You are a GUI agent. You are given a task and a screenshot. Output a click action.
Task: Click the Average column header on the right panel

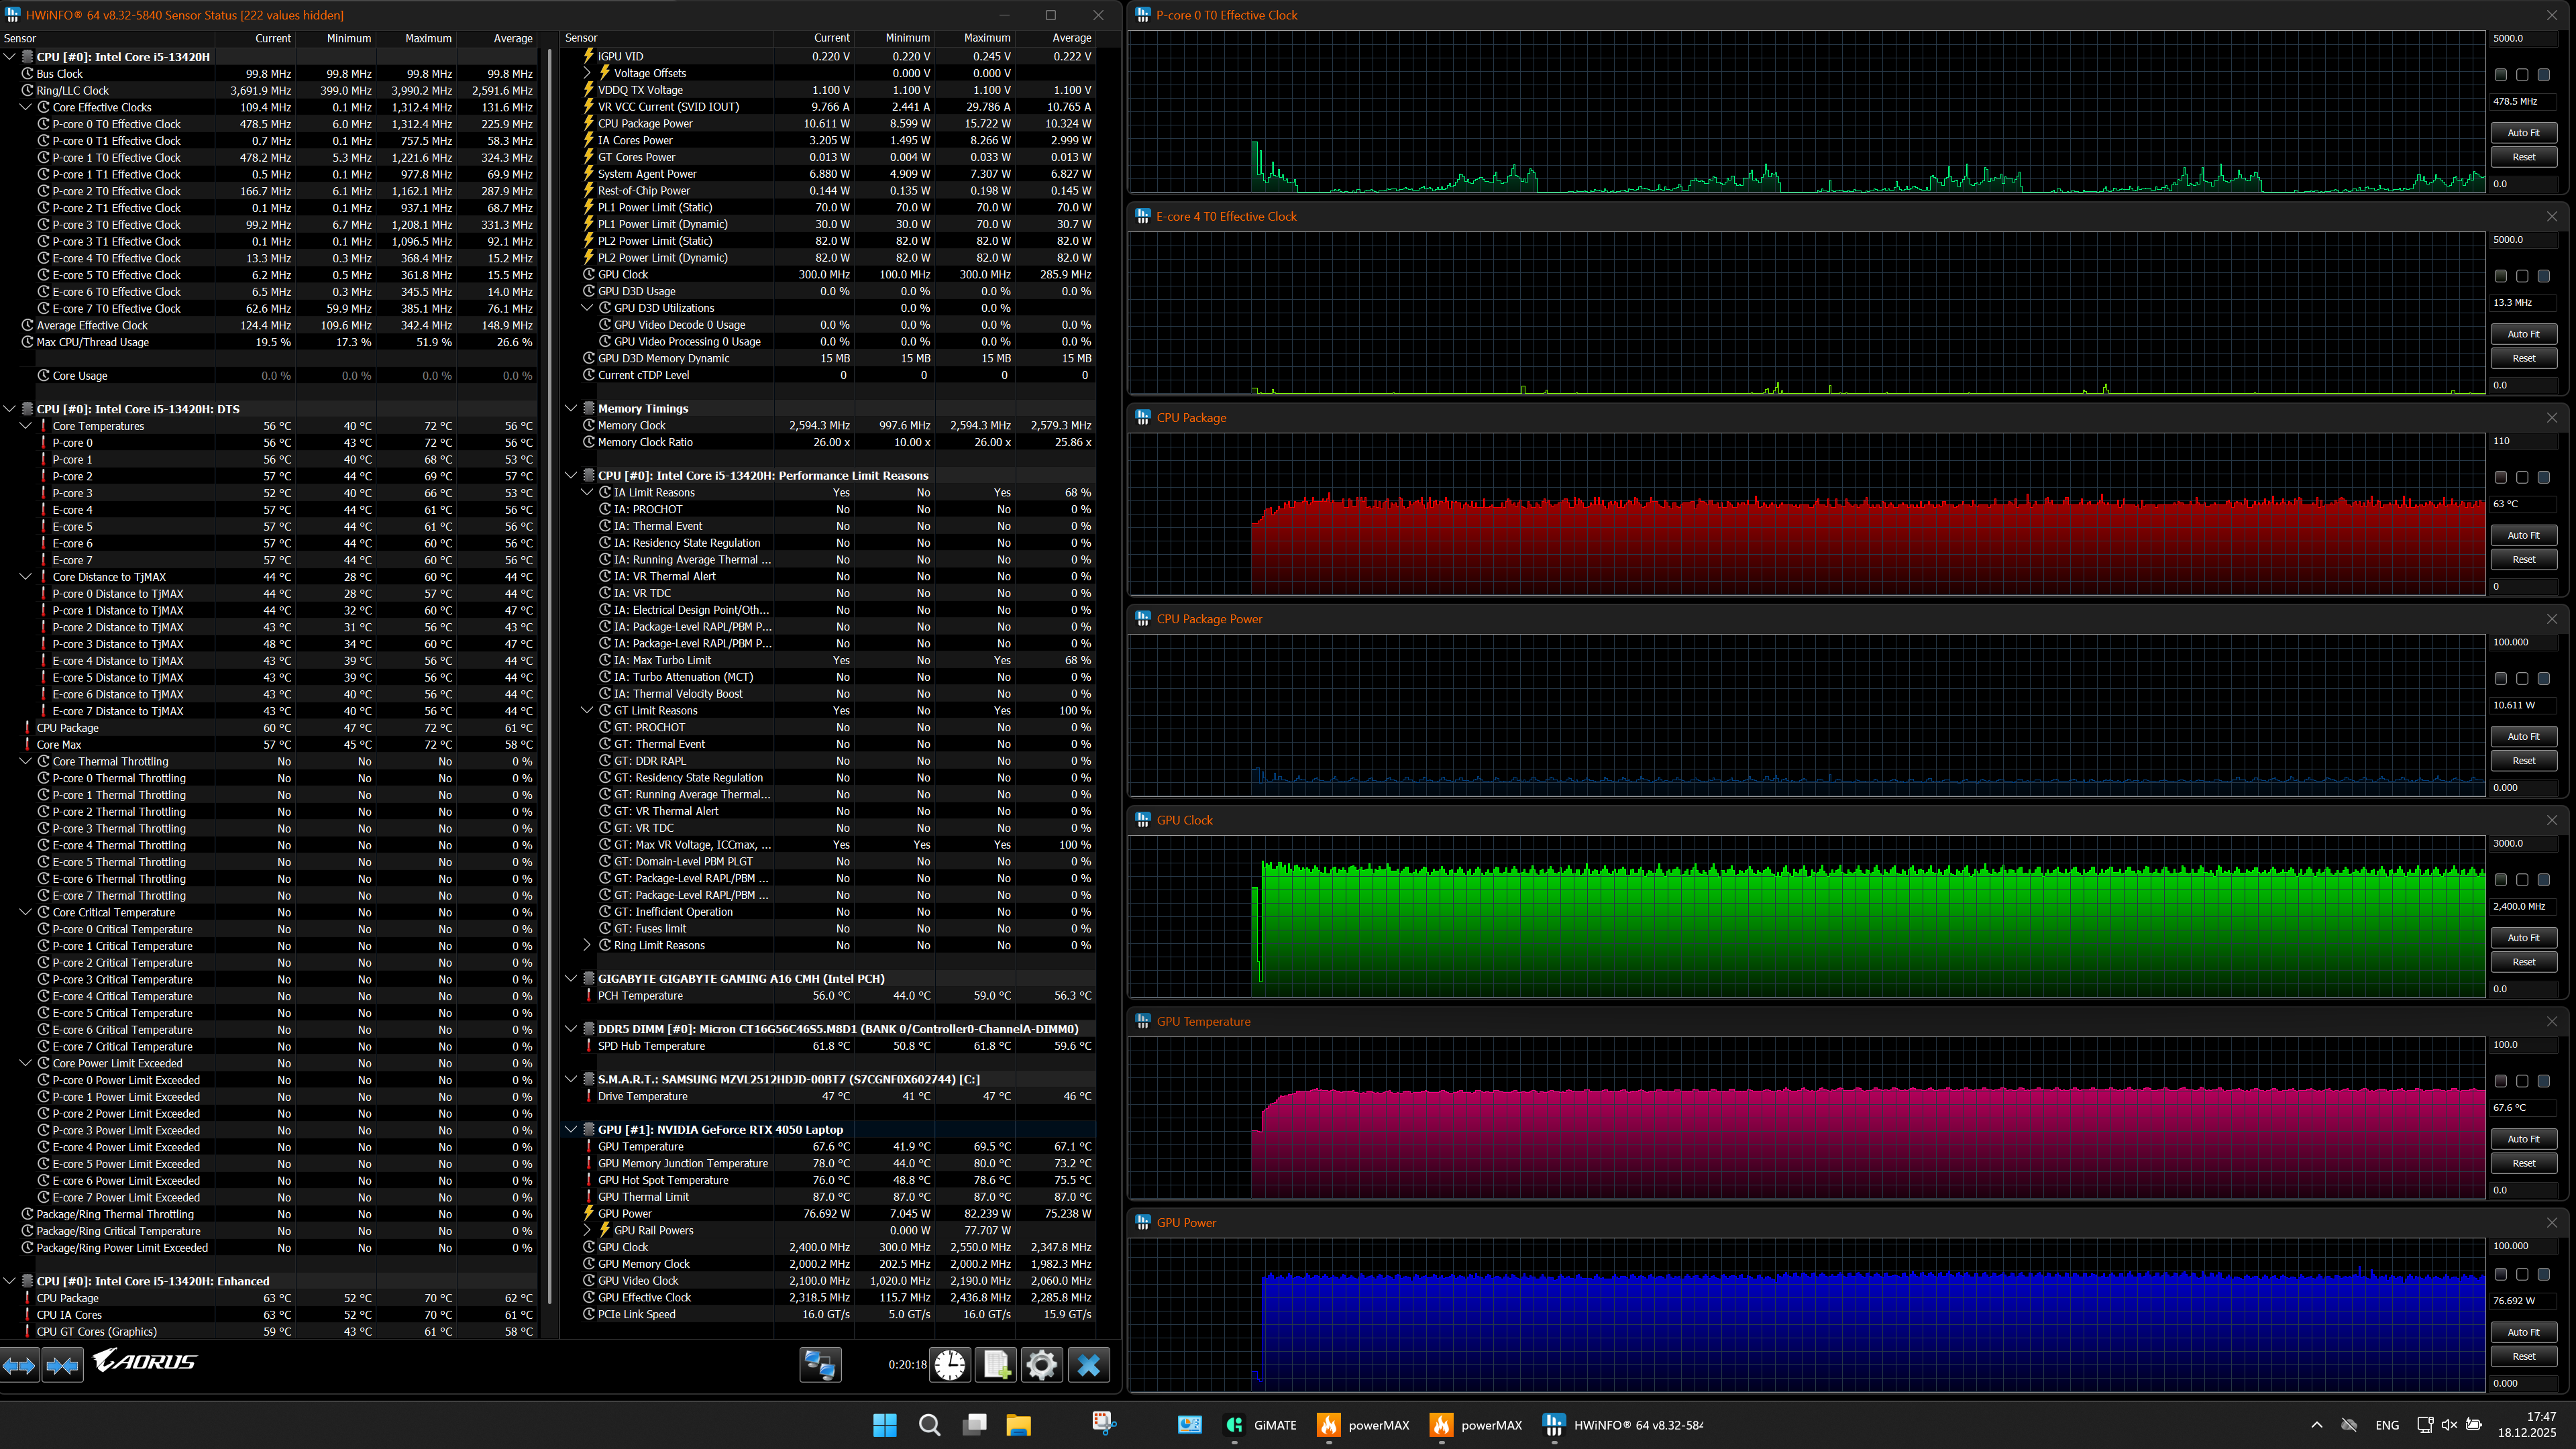[x=1071, y=38]
